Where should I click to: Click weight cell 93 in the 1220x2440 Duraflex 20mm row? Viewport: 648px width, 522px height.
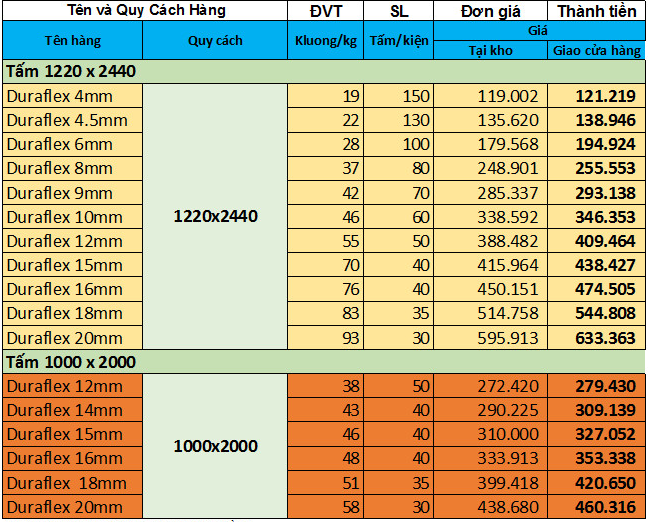326,338
